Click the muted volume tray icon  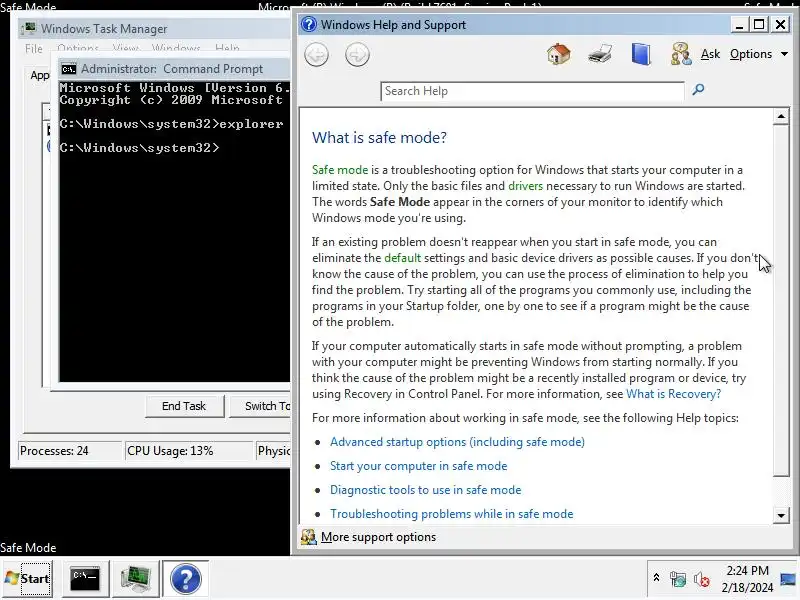pos(702,579)
